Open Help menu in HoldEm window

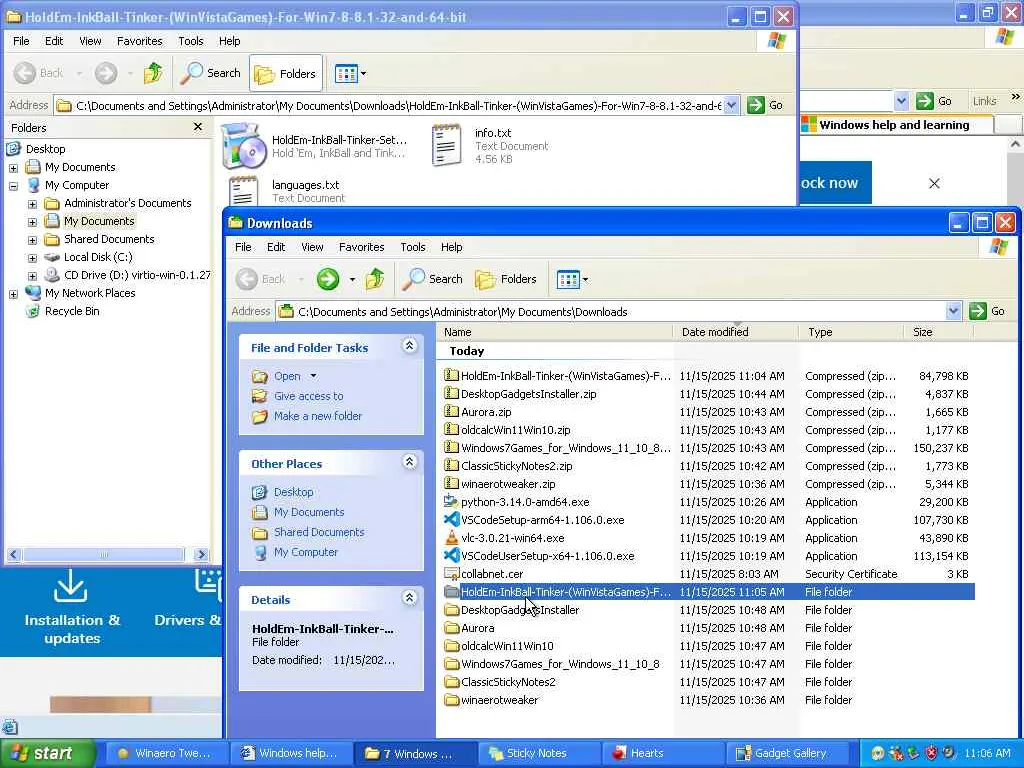229,41
